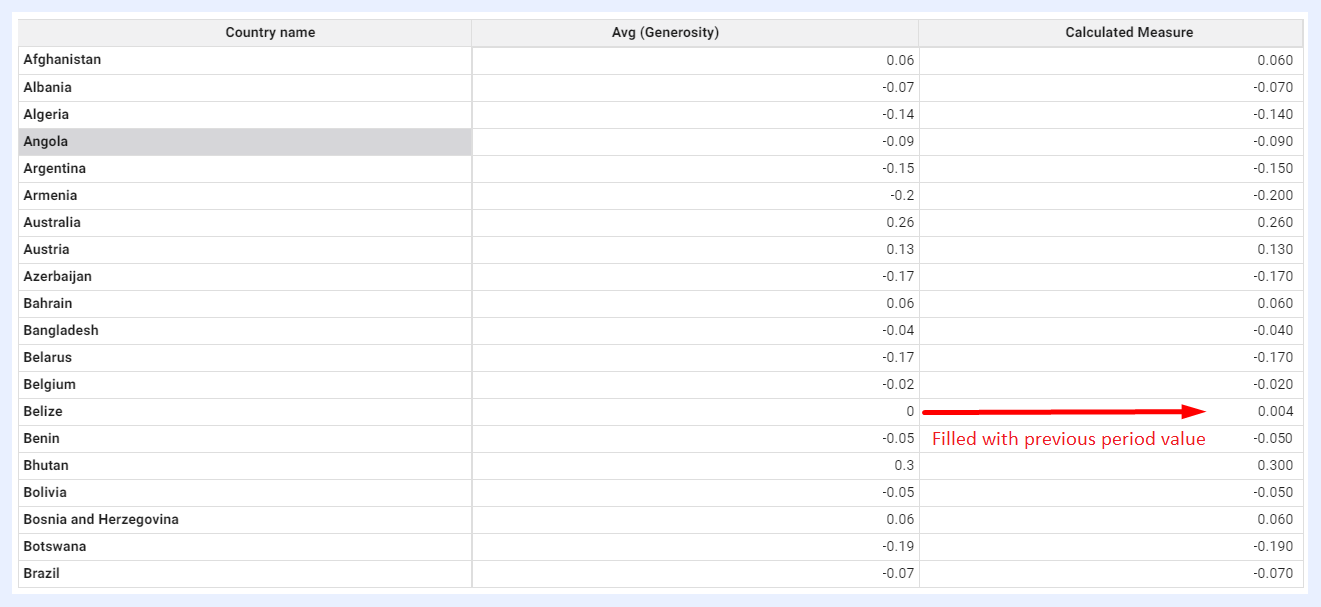Select the Calculated Measure column header

tap(1111, 33)
